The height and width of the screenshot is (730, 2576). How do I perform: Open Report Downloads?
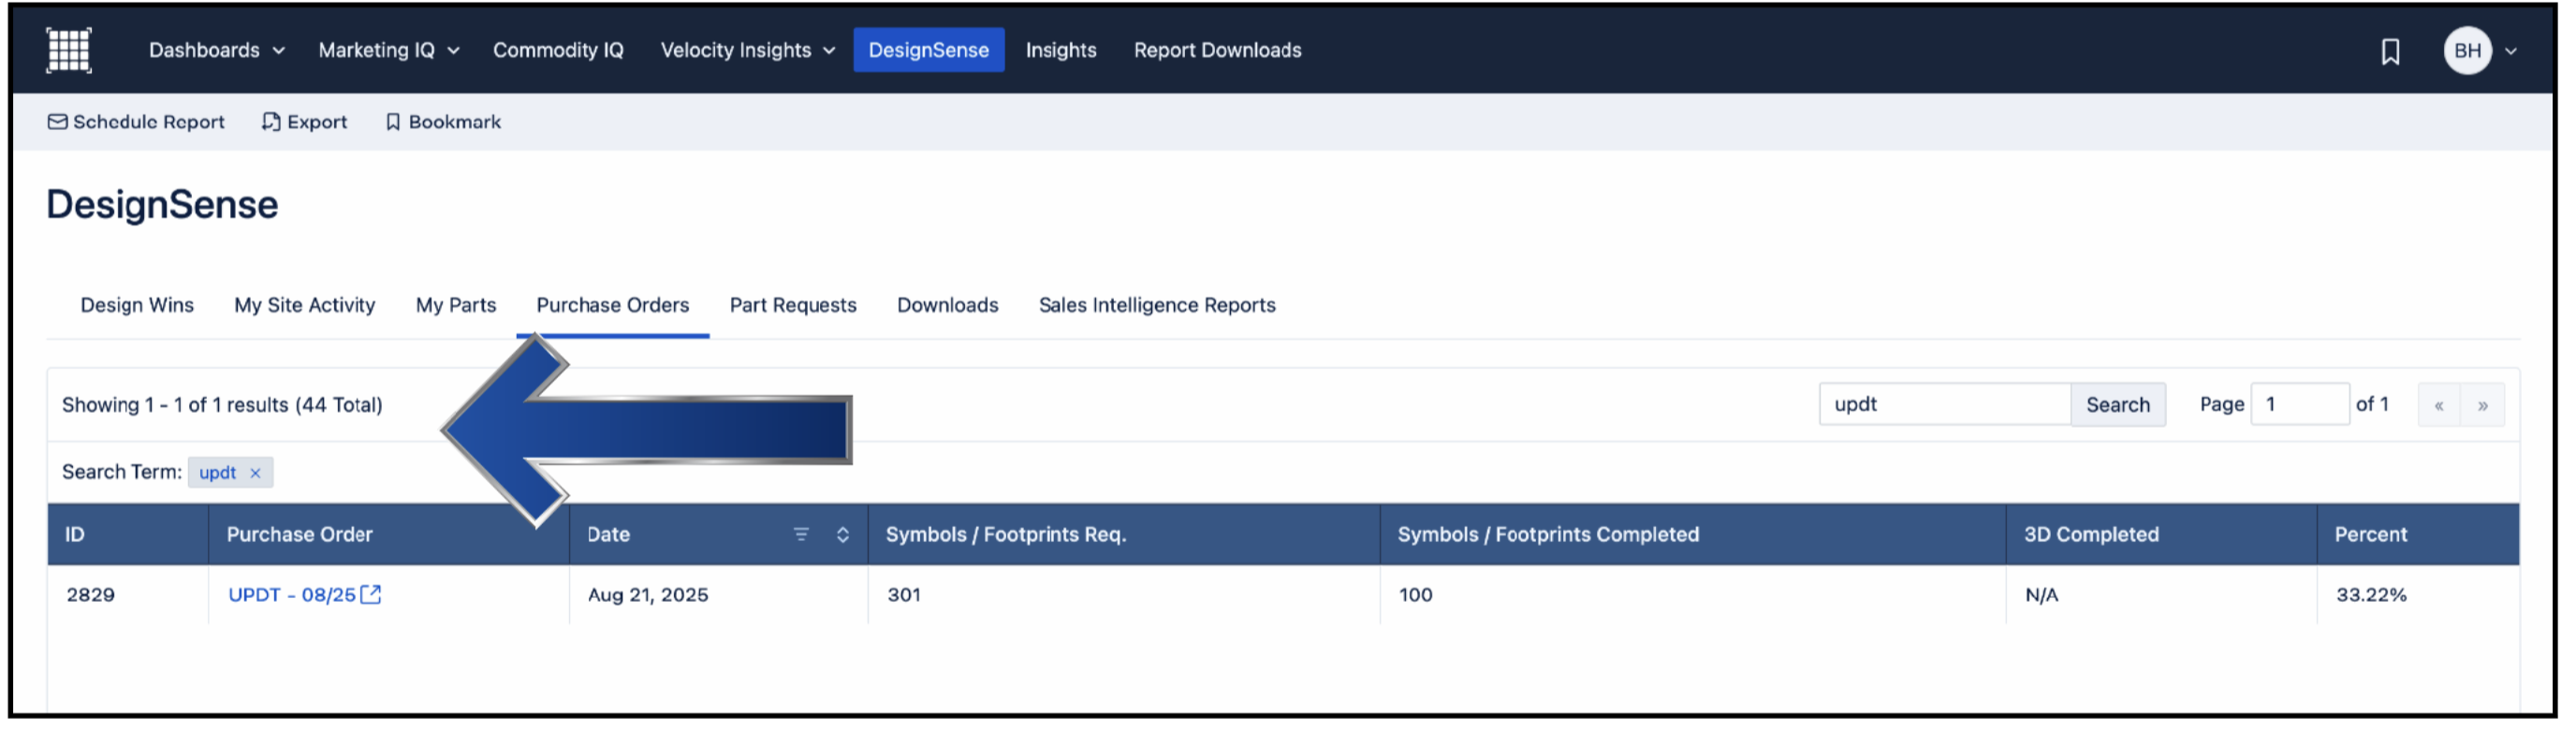coord(1217,50)
